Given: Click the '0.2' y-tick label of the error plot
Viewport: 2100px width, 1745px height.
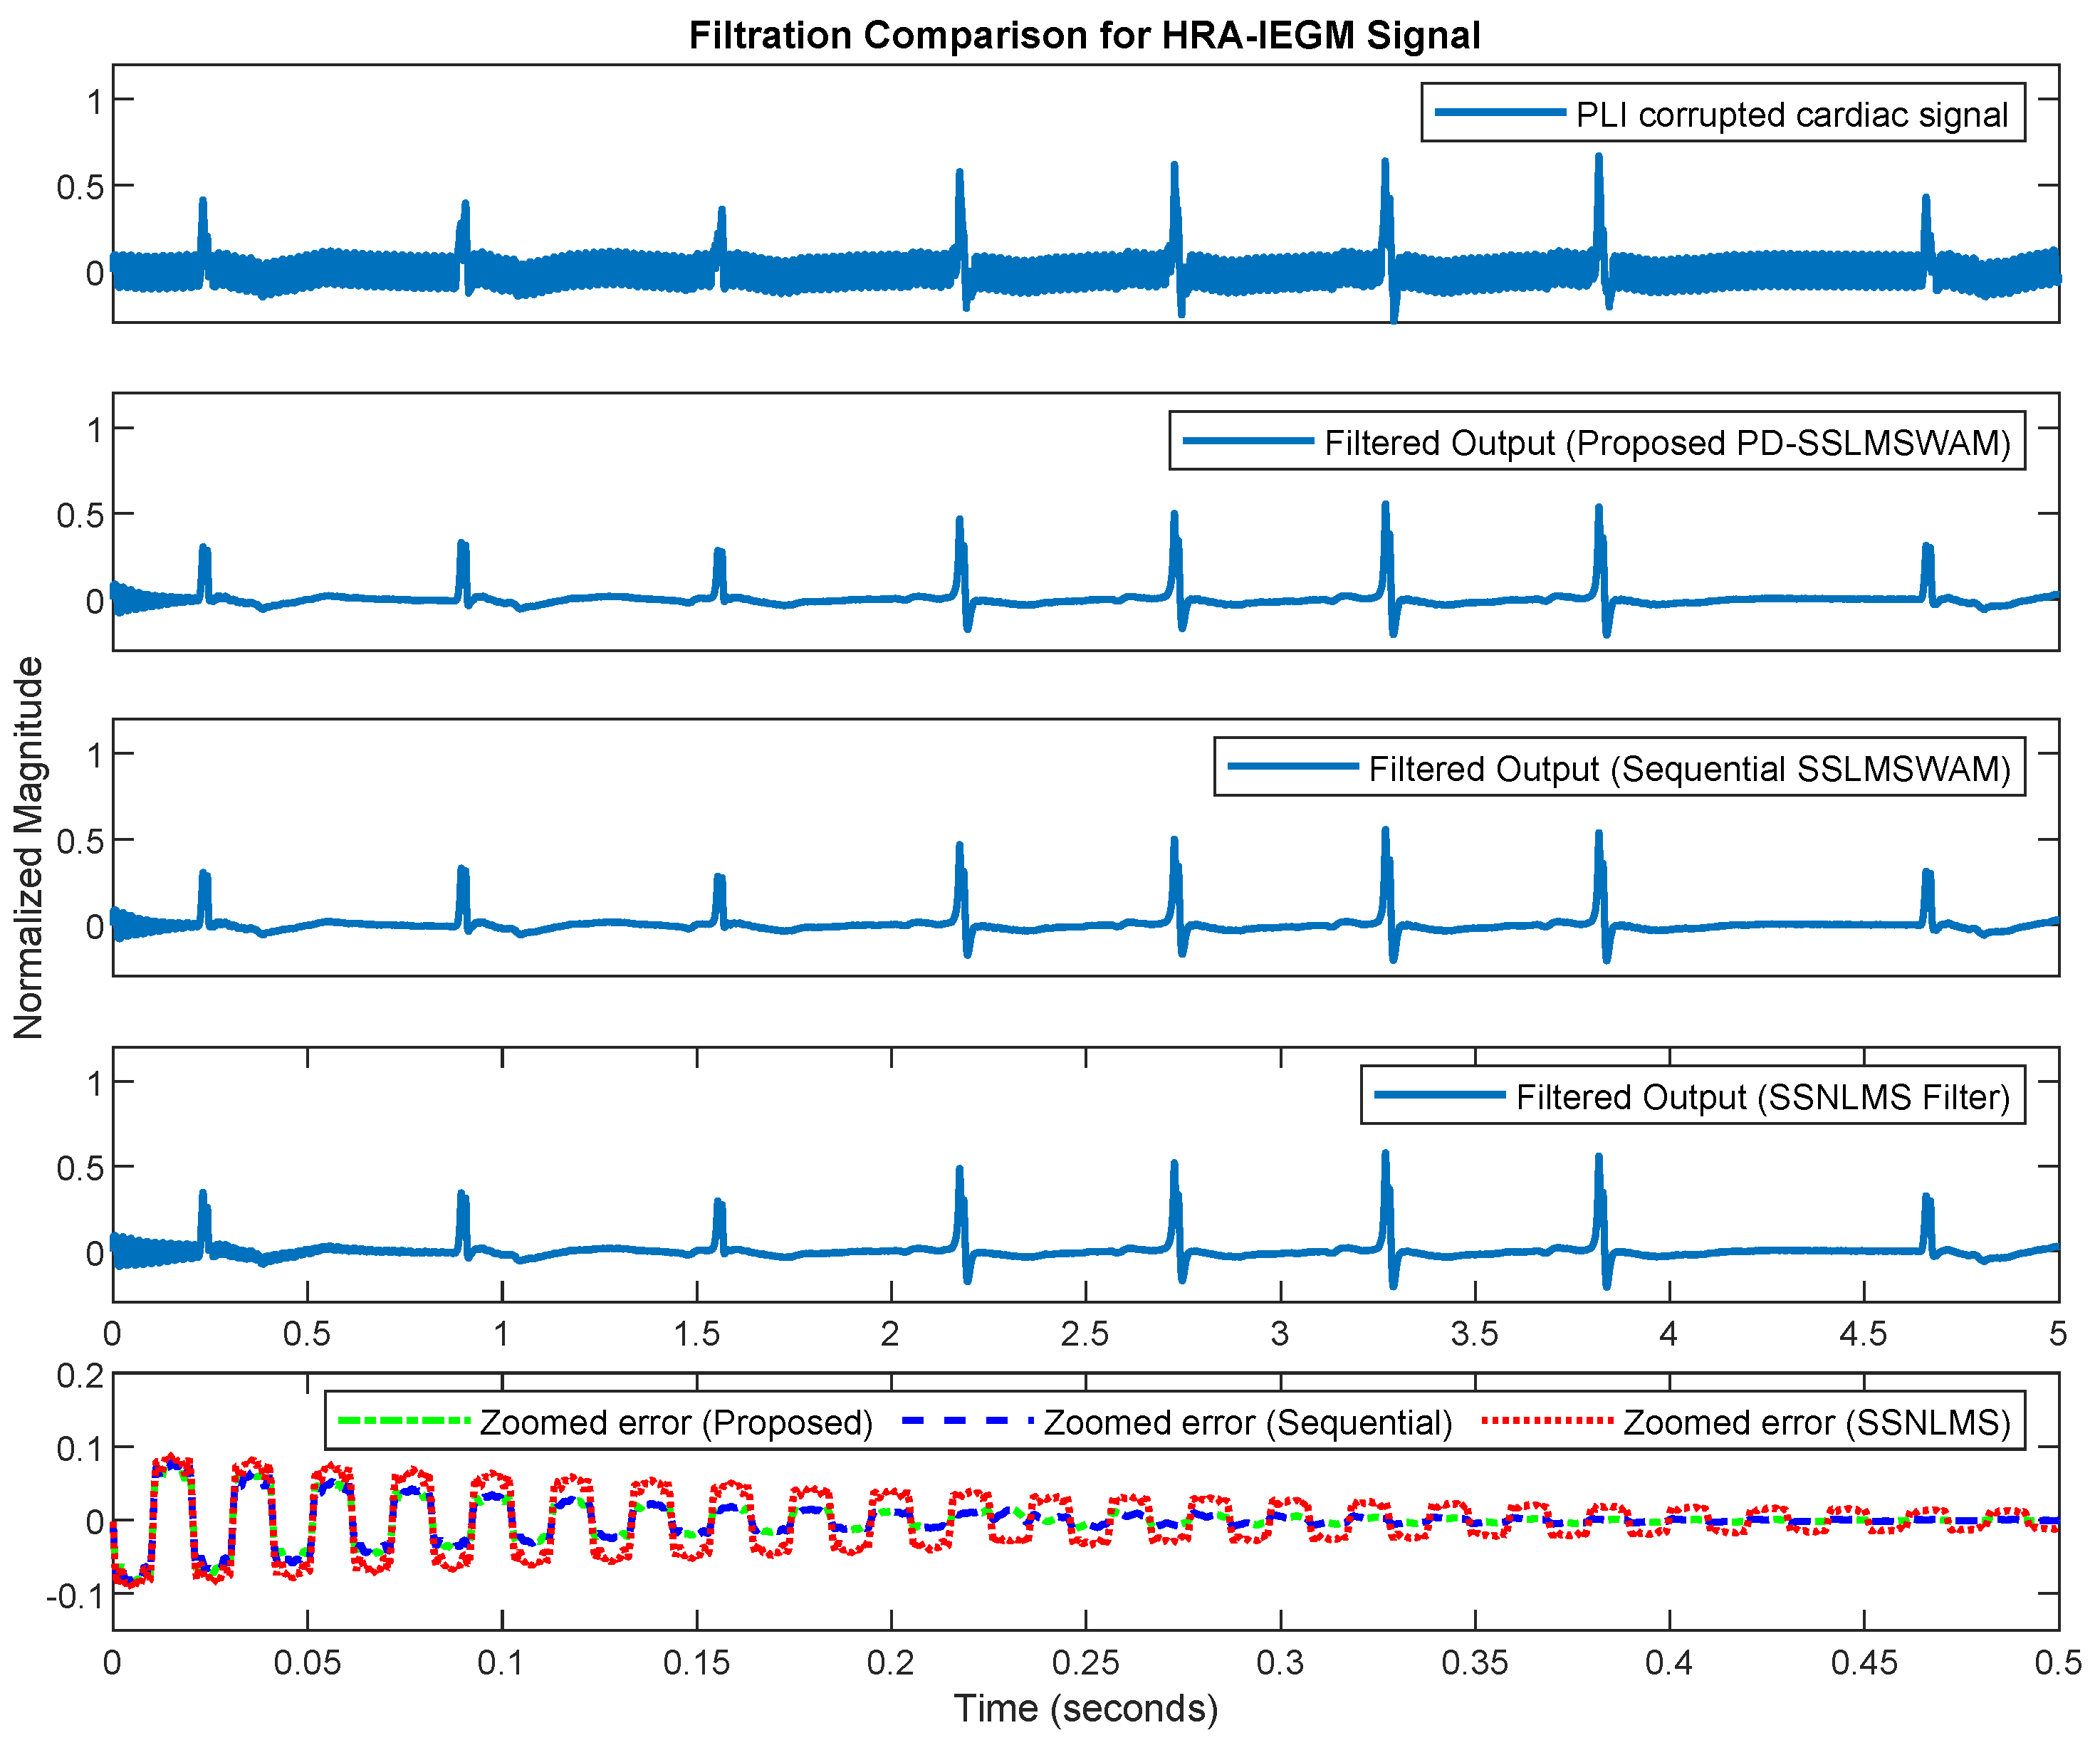Looking at the screenshot, I should tap(80, 1376).
